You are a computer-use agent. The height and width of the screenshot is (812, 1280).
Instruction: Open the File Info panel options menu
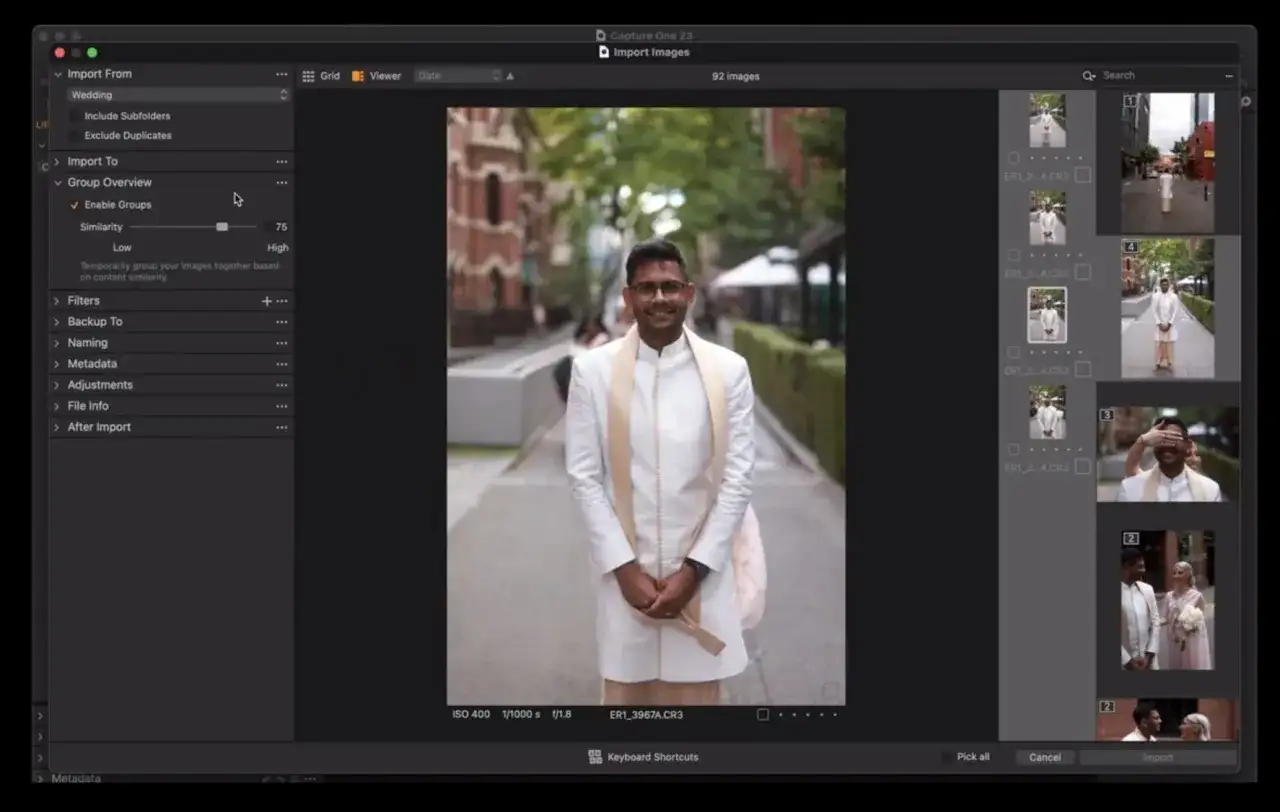point(282,406)
